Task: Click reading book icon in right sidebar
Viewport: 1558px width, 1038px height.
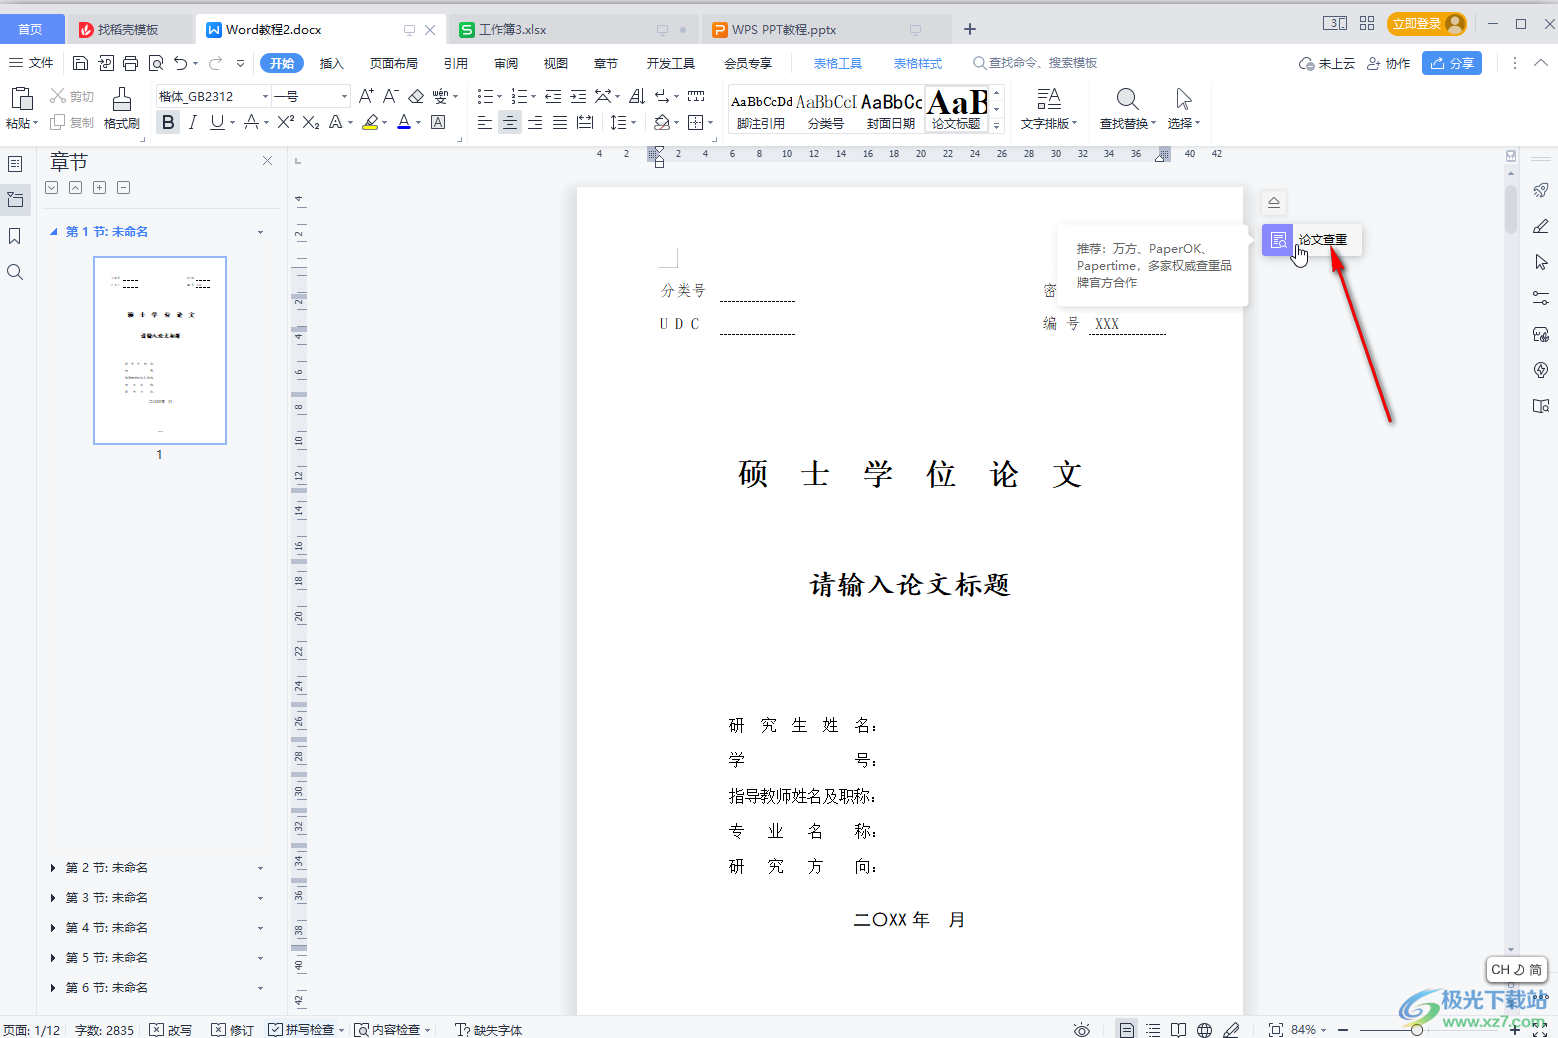Action: pos(1541,406)
